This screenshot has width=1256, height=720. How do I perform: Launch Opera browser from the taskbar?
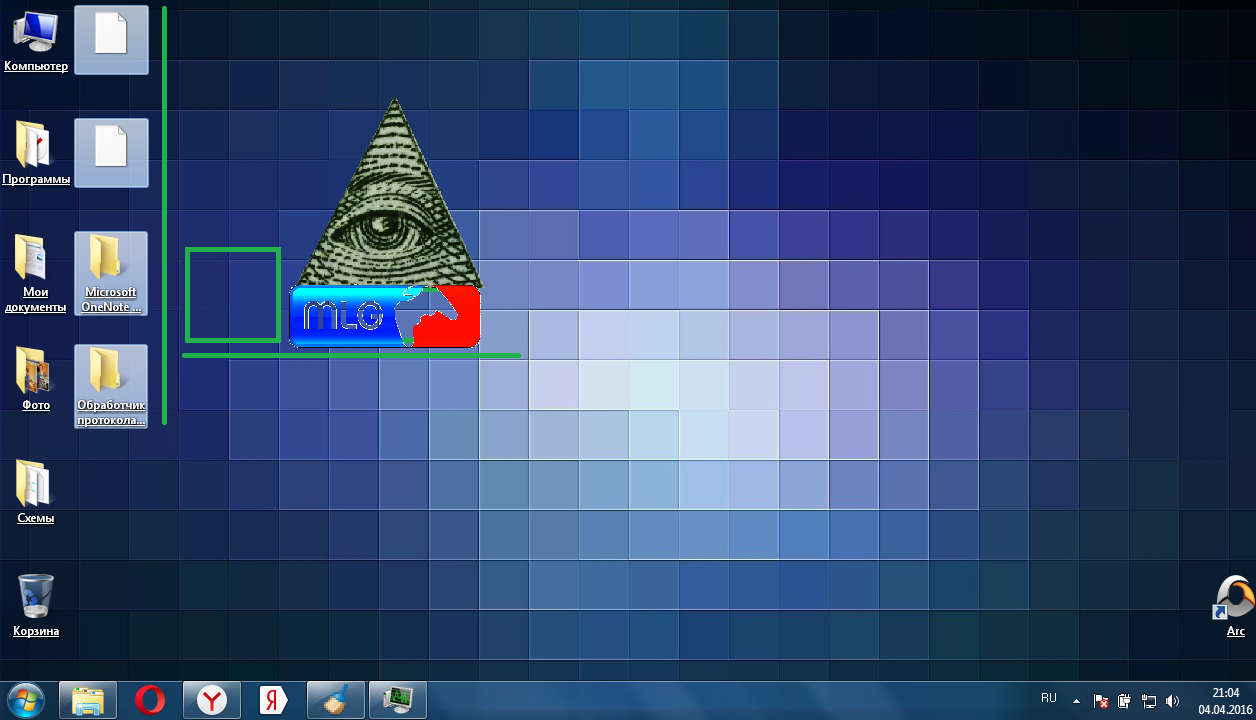click(150, 700)
